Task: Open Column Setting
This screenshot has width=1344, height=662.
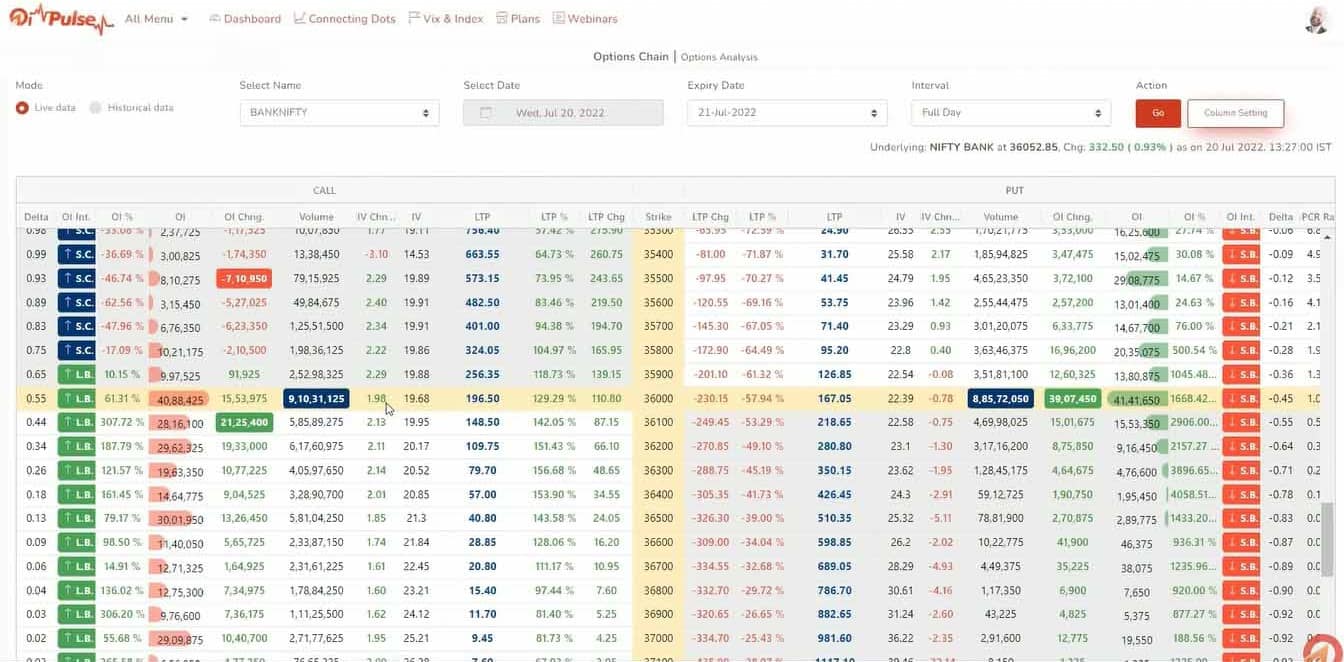Action: (1235, 113)
